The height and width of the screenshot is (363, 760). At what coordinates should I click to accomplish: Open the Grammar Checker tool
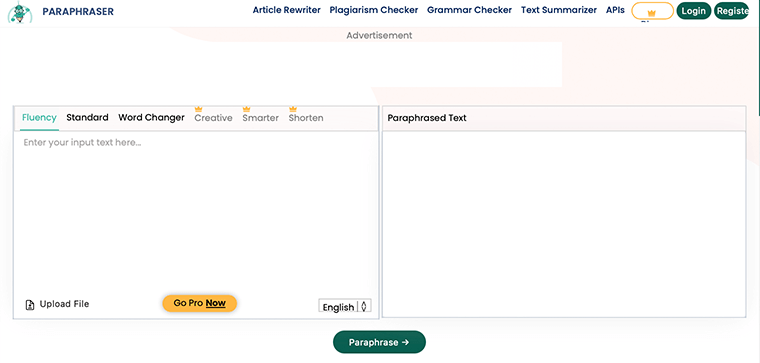tap(469, 10)
